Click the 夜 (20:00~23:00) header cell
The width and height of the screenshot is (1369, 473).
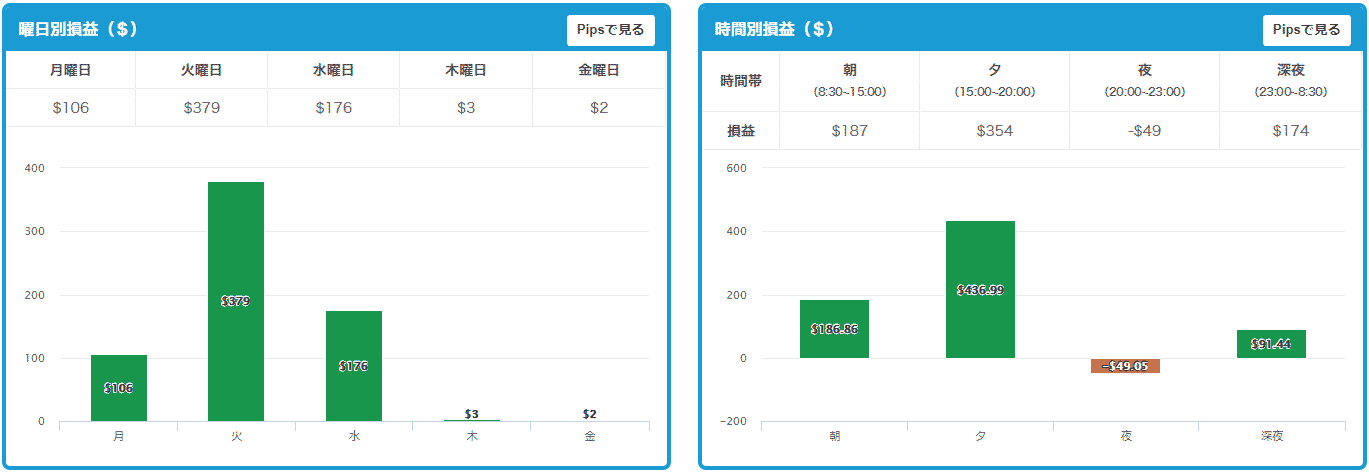[x=1144, y=81]
